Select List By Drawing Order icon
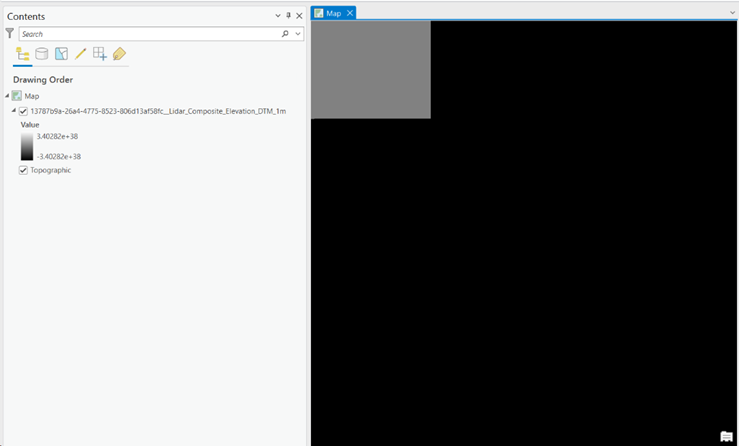Viewport: 739px width, 446px height. 22,54
